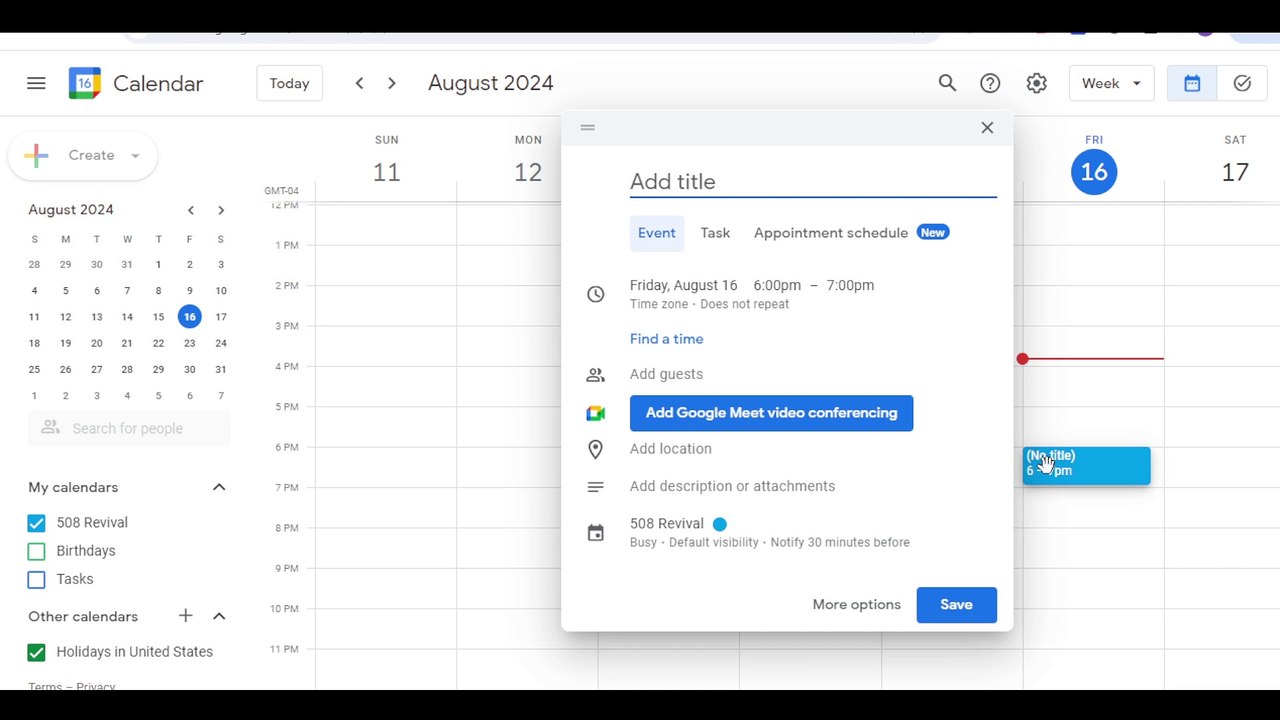Click Search for people field
Screen dimensions: 1280x720
[129, 428]
